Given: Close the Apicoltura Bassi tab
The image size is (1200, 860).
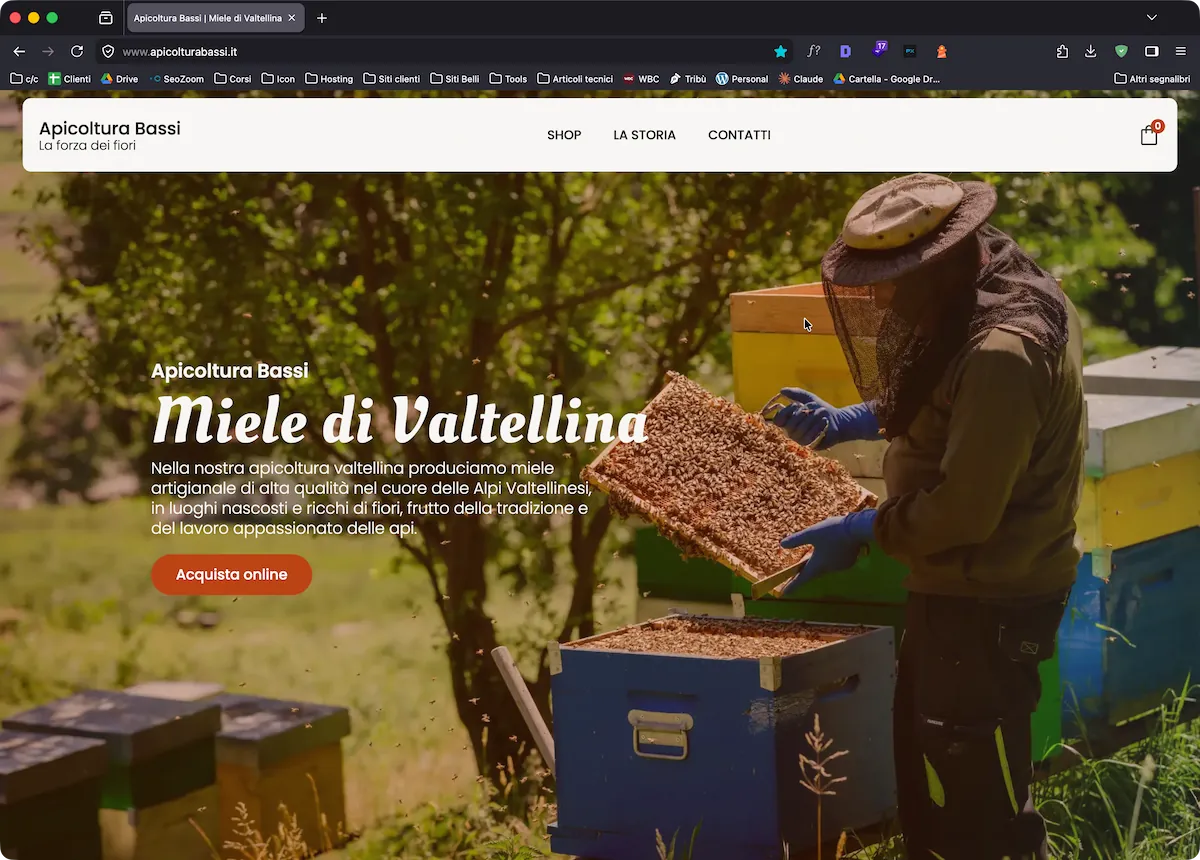Looking at the screenshot, I should point(291,18).
